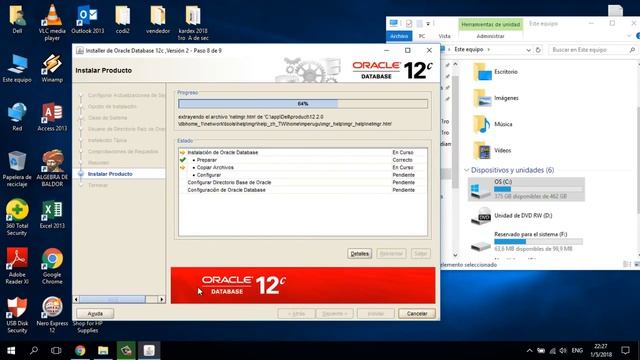Open PC tab in Explorer ribbon
The image size is (640, 360).
(422, 36)
